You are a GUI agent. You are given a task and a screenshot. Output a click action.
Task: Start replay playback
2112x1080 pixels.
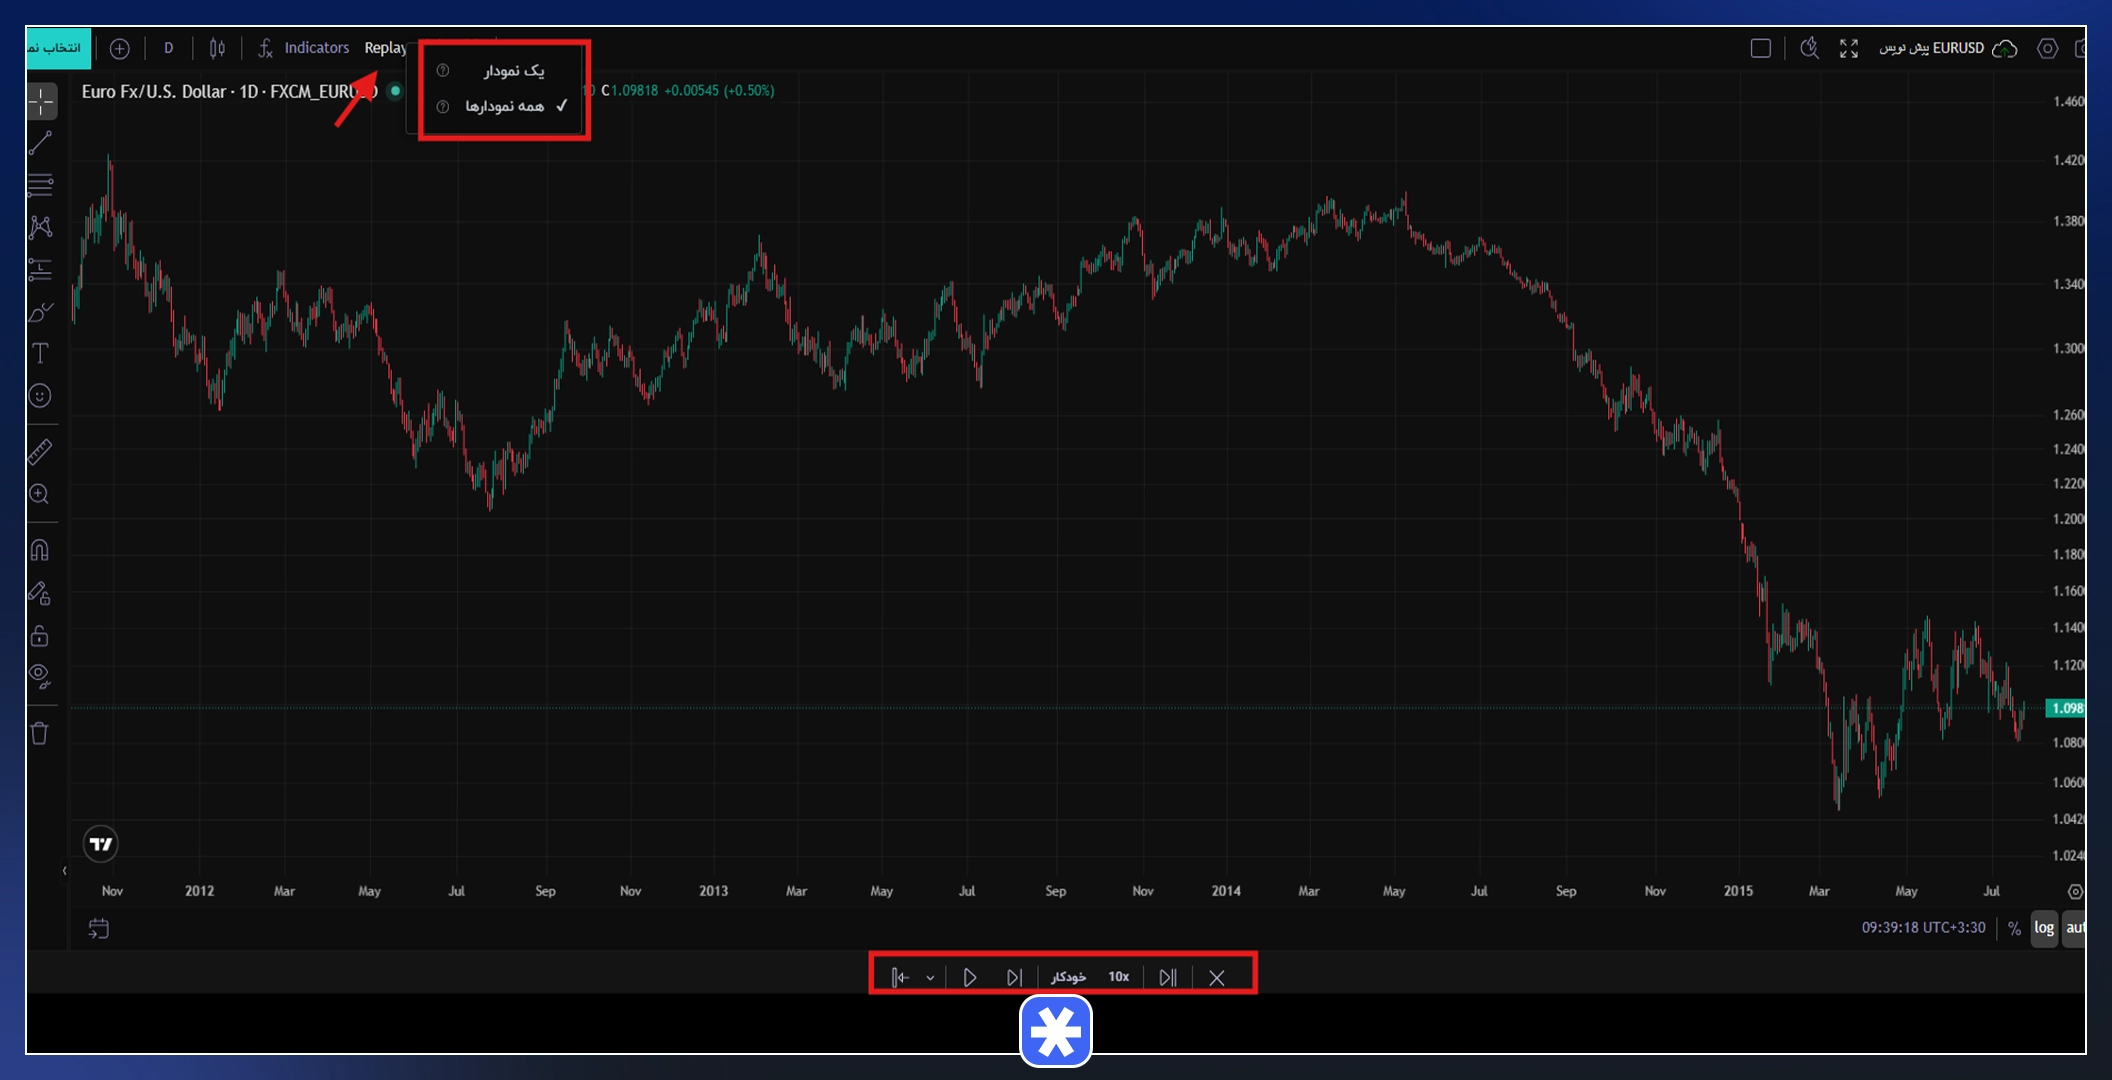click(x=969, y=977)
